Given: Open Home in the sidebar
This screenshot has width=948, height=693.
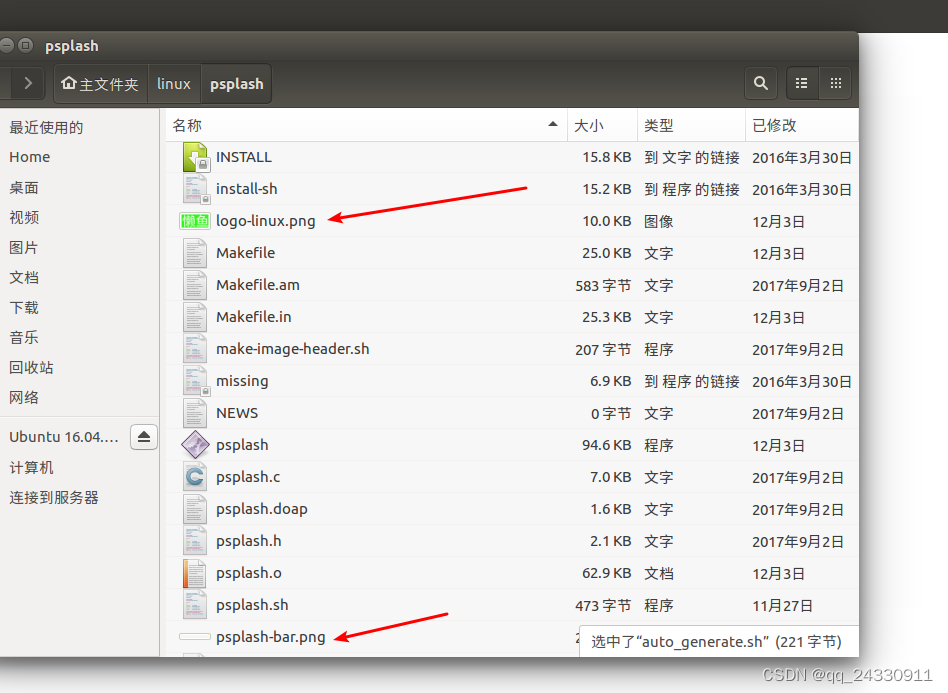Looking at the screenshot, I should (x=30, y=157).
